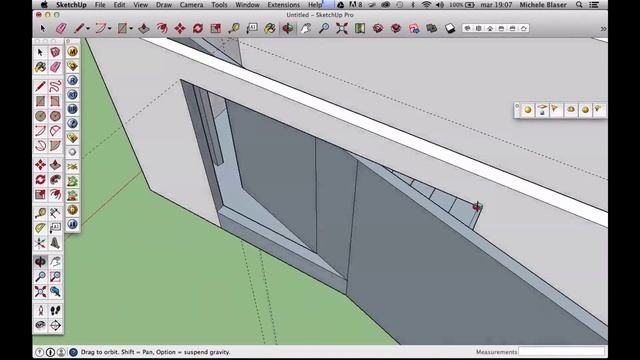Switch to Top view in the views toolbar
The height and width of the screenshot is (360, 640).
[478, 28]
